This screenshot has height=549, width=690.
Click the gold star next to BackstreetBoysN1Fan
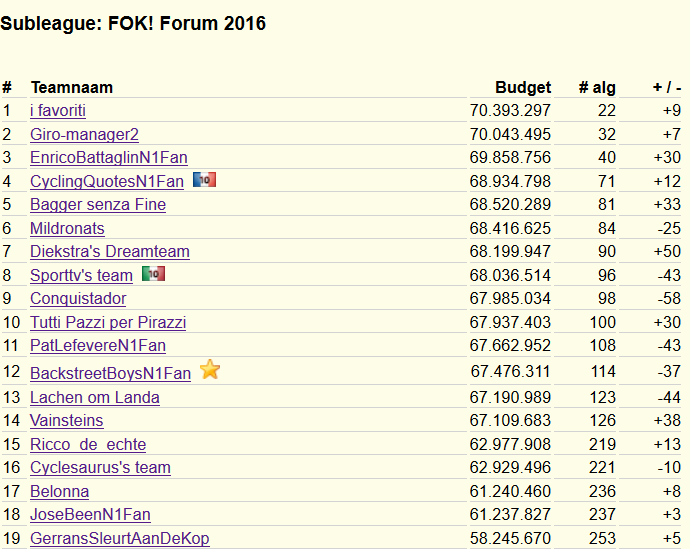210,370
